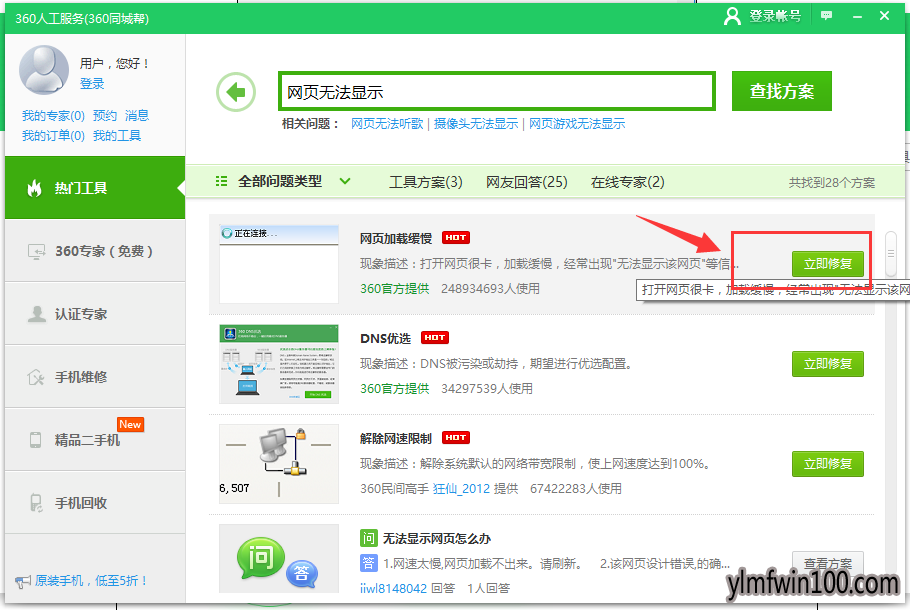This screenshot has height=610, width=910.
Task: Click the New badge on 精品二手机
Action: [x=131, y=424]
